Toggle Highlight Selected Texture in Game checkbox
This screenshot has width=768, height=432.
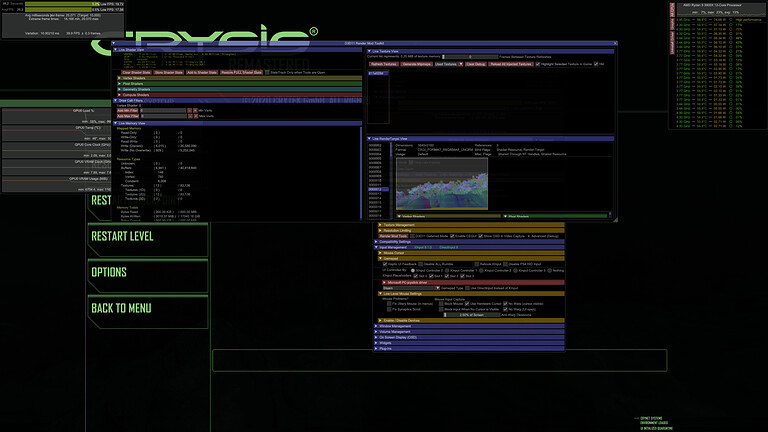click(538, 64)
